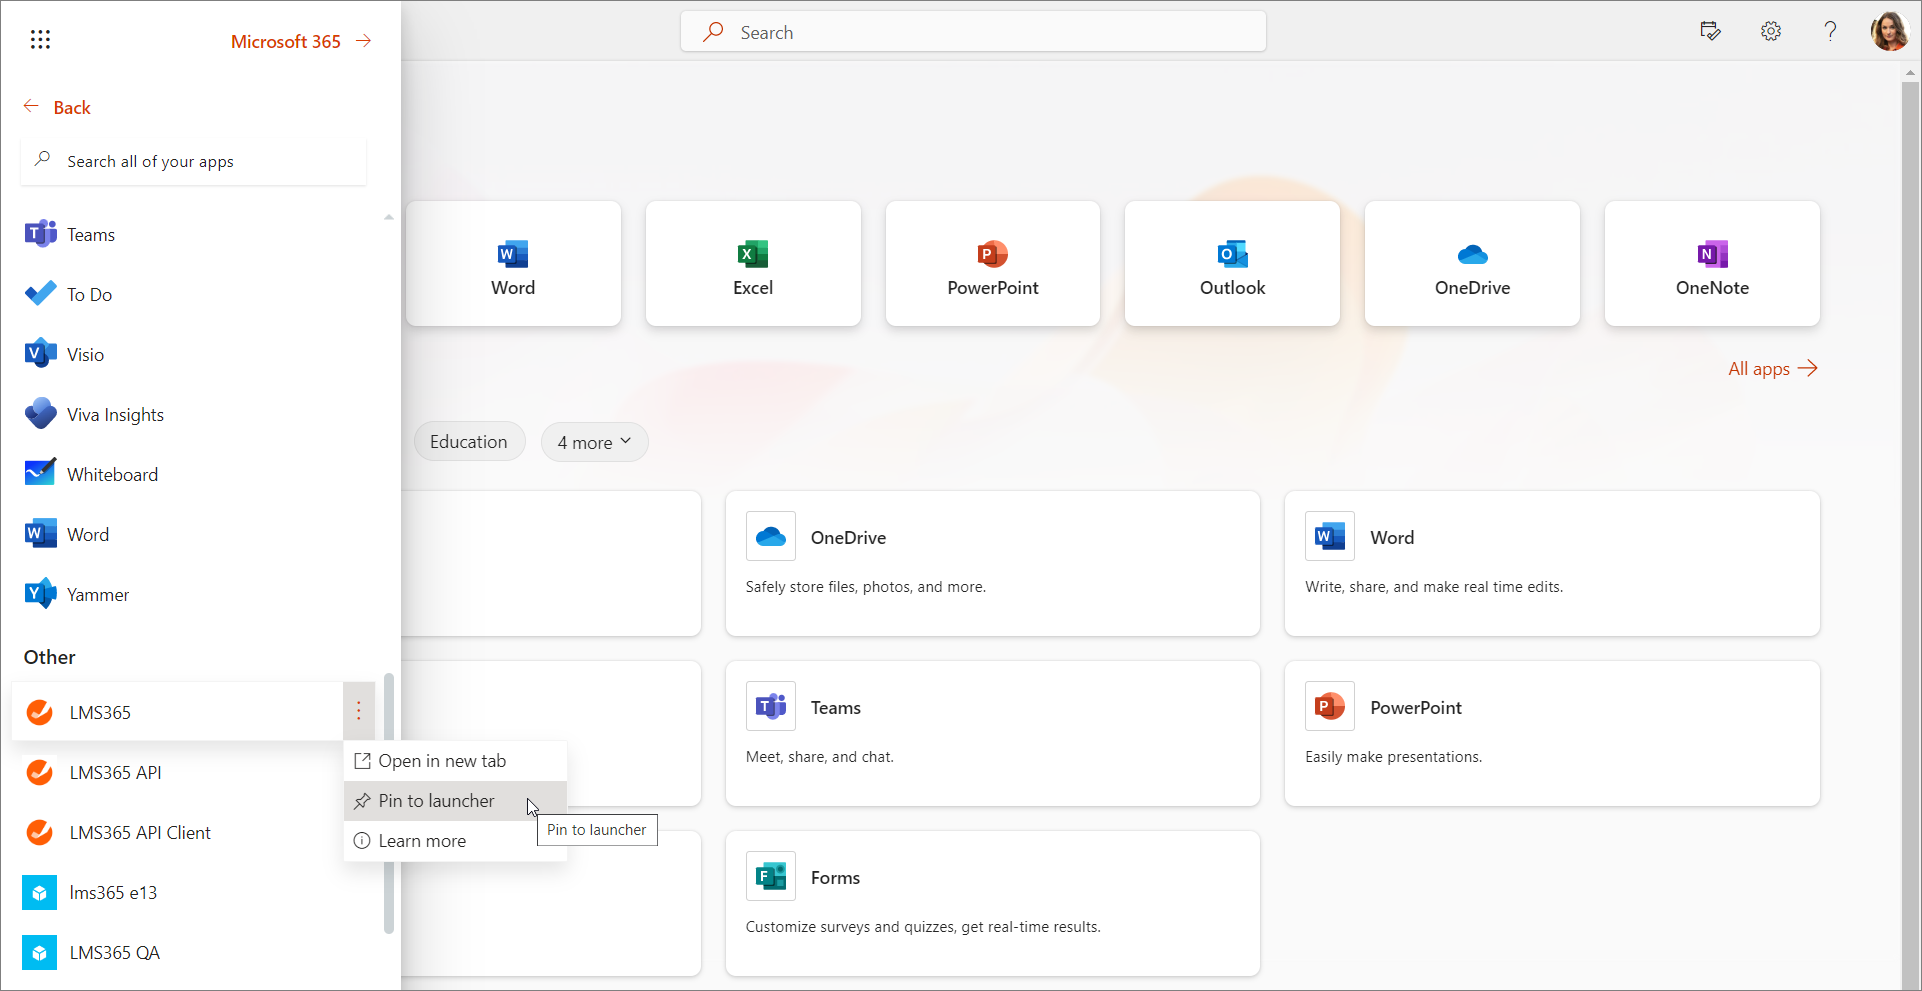
Task: Open Viva Insights from the app list
Action: pyautogui.click(x=115, y=415)
